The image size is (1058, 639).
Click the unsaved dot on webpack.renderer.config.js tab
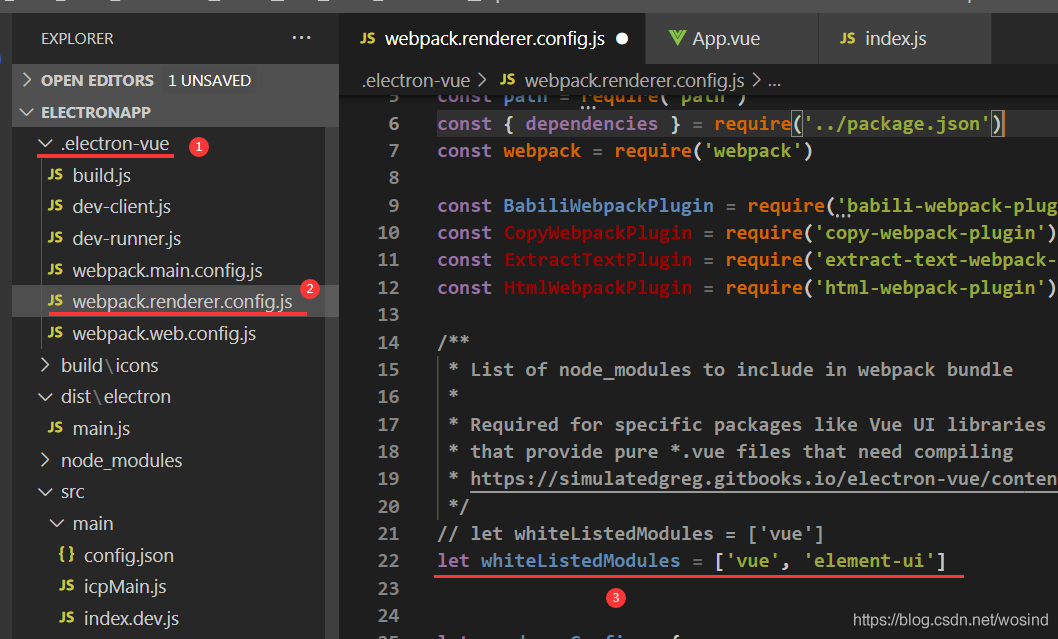622,38
